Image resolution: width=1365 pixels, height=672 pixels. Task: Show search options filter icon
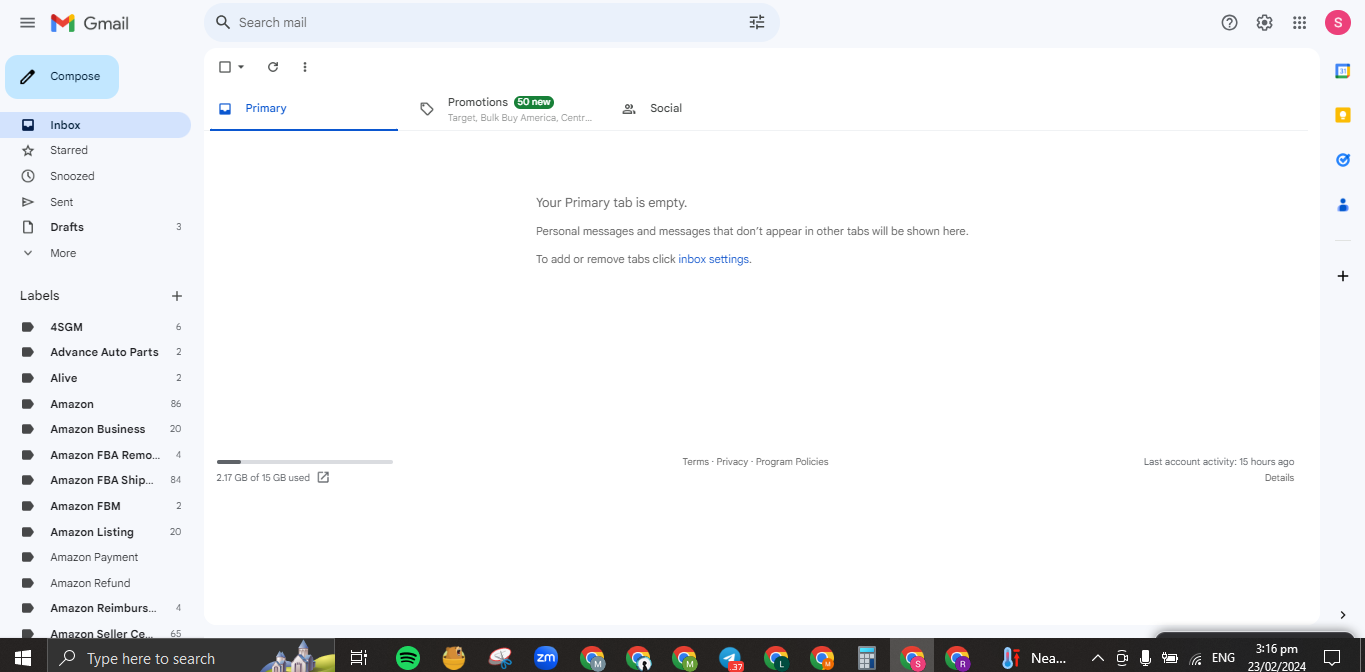point(757,22)
